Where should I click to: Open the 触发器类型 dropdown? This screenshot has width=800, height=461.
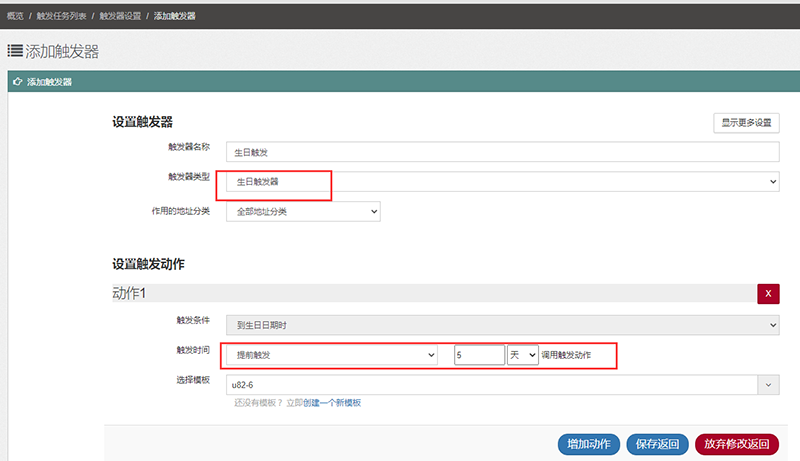coord(501,182)
